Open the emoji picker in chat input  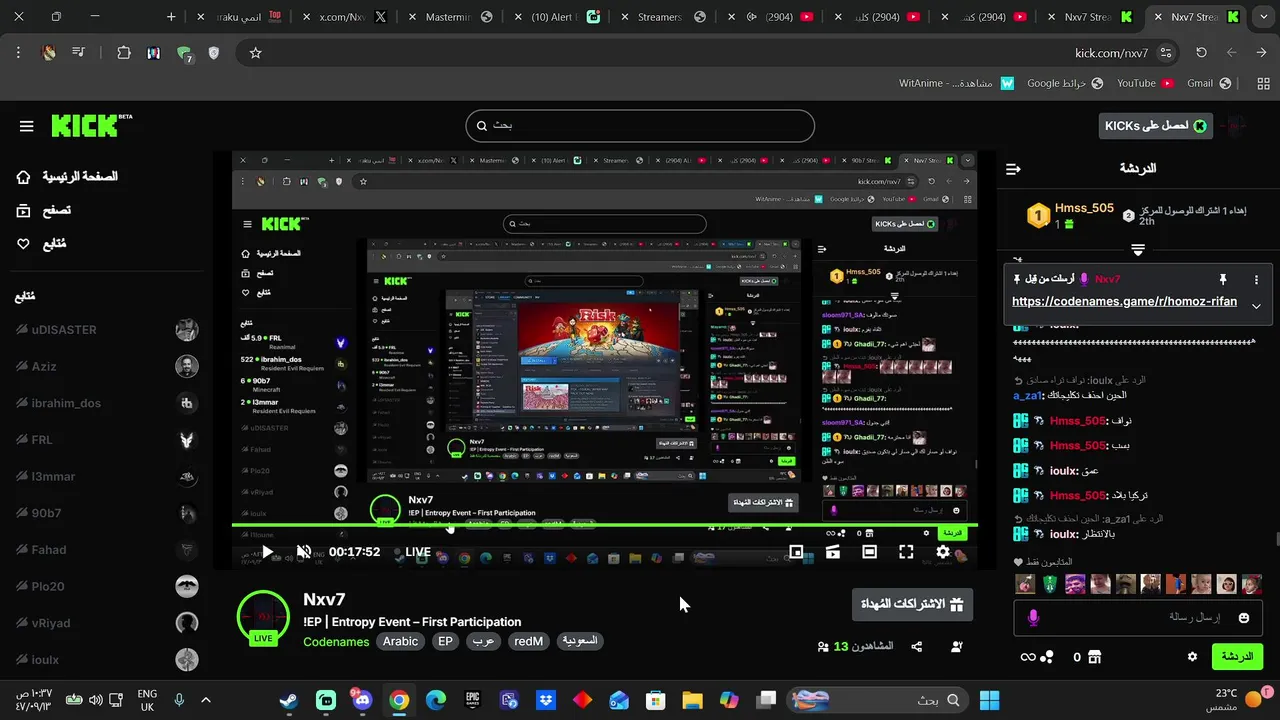[1244, 618]
